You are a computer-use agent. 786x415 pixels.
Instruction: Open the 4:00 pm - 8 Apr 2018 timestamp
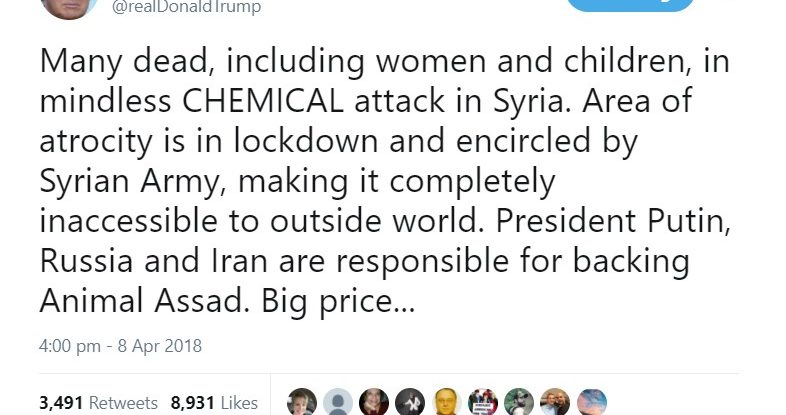[120, 346]
